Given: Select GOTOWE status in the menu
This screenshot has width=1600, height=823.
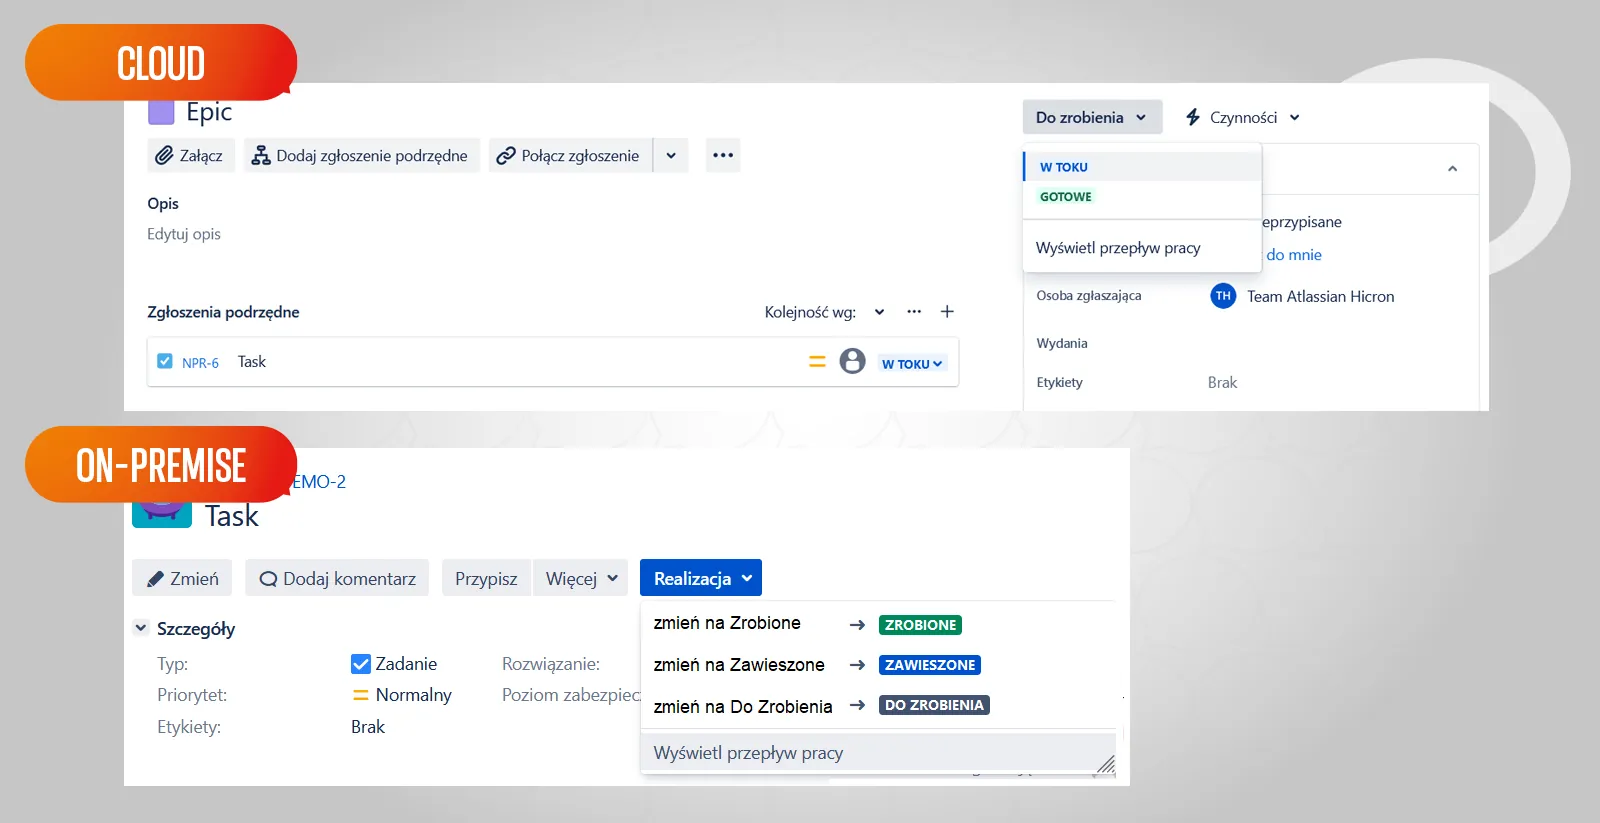Looking at the screenshot, I should tap(1142, 197).
